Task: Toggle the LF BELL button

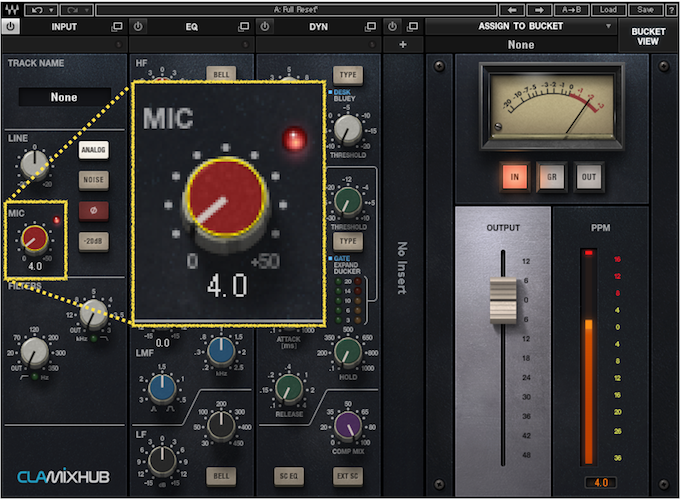Action: (221, 476)
